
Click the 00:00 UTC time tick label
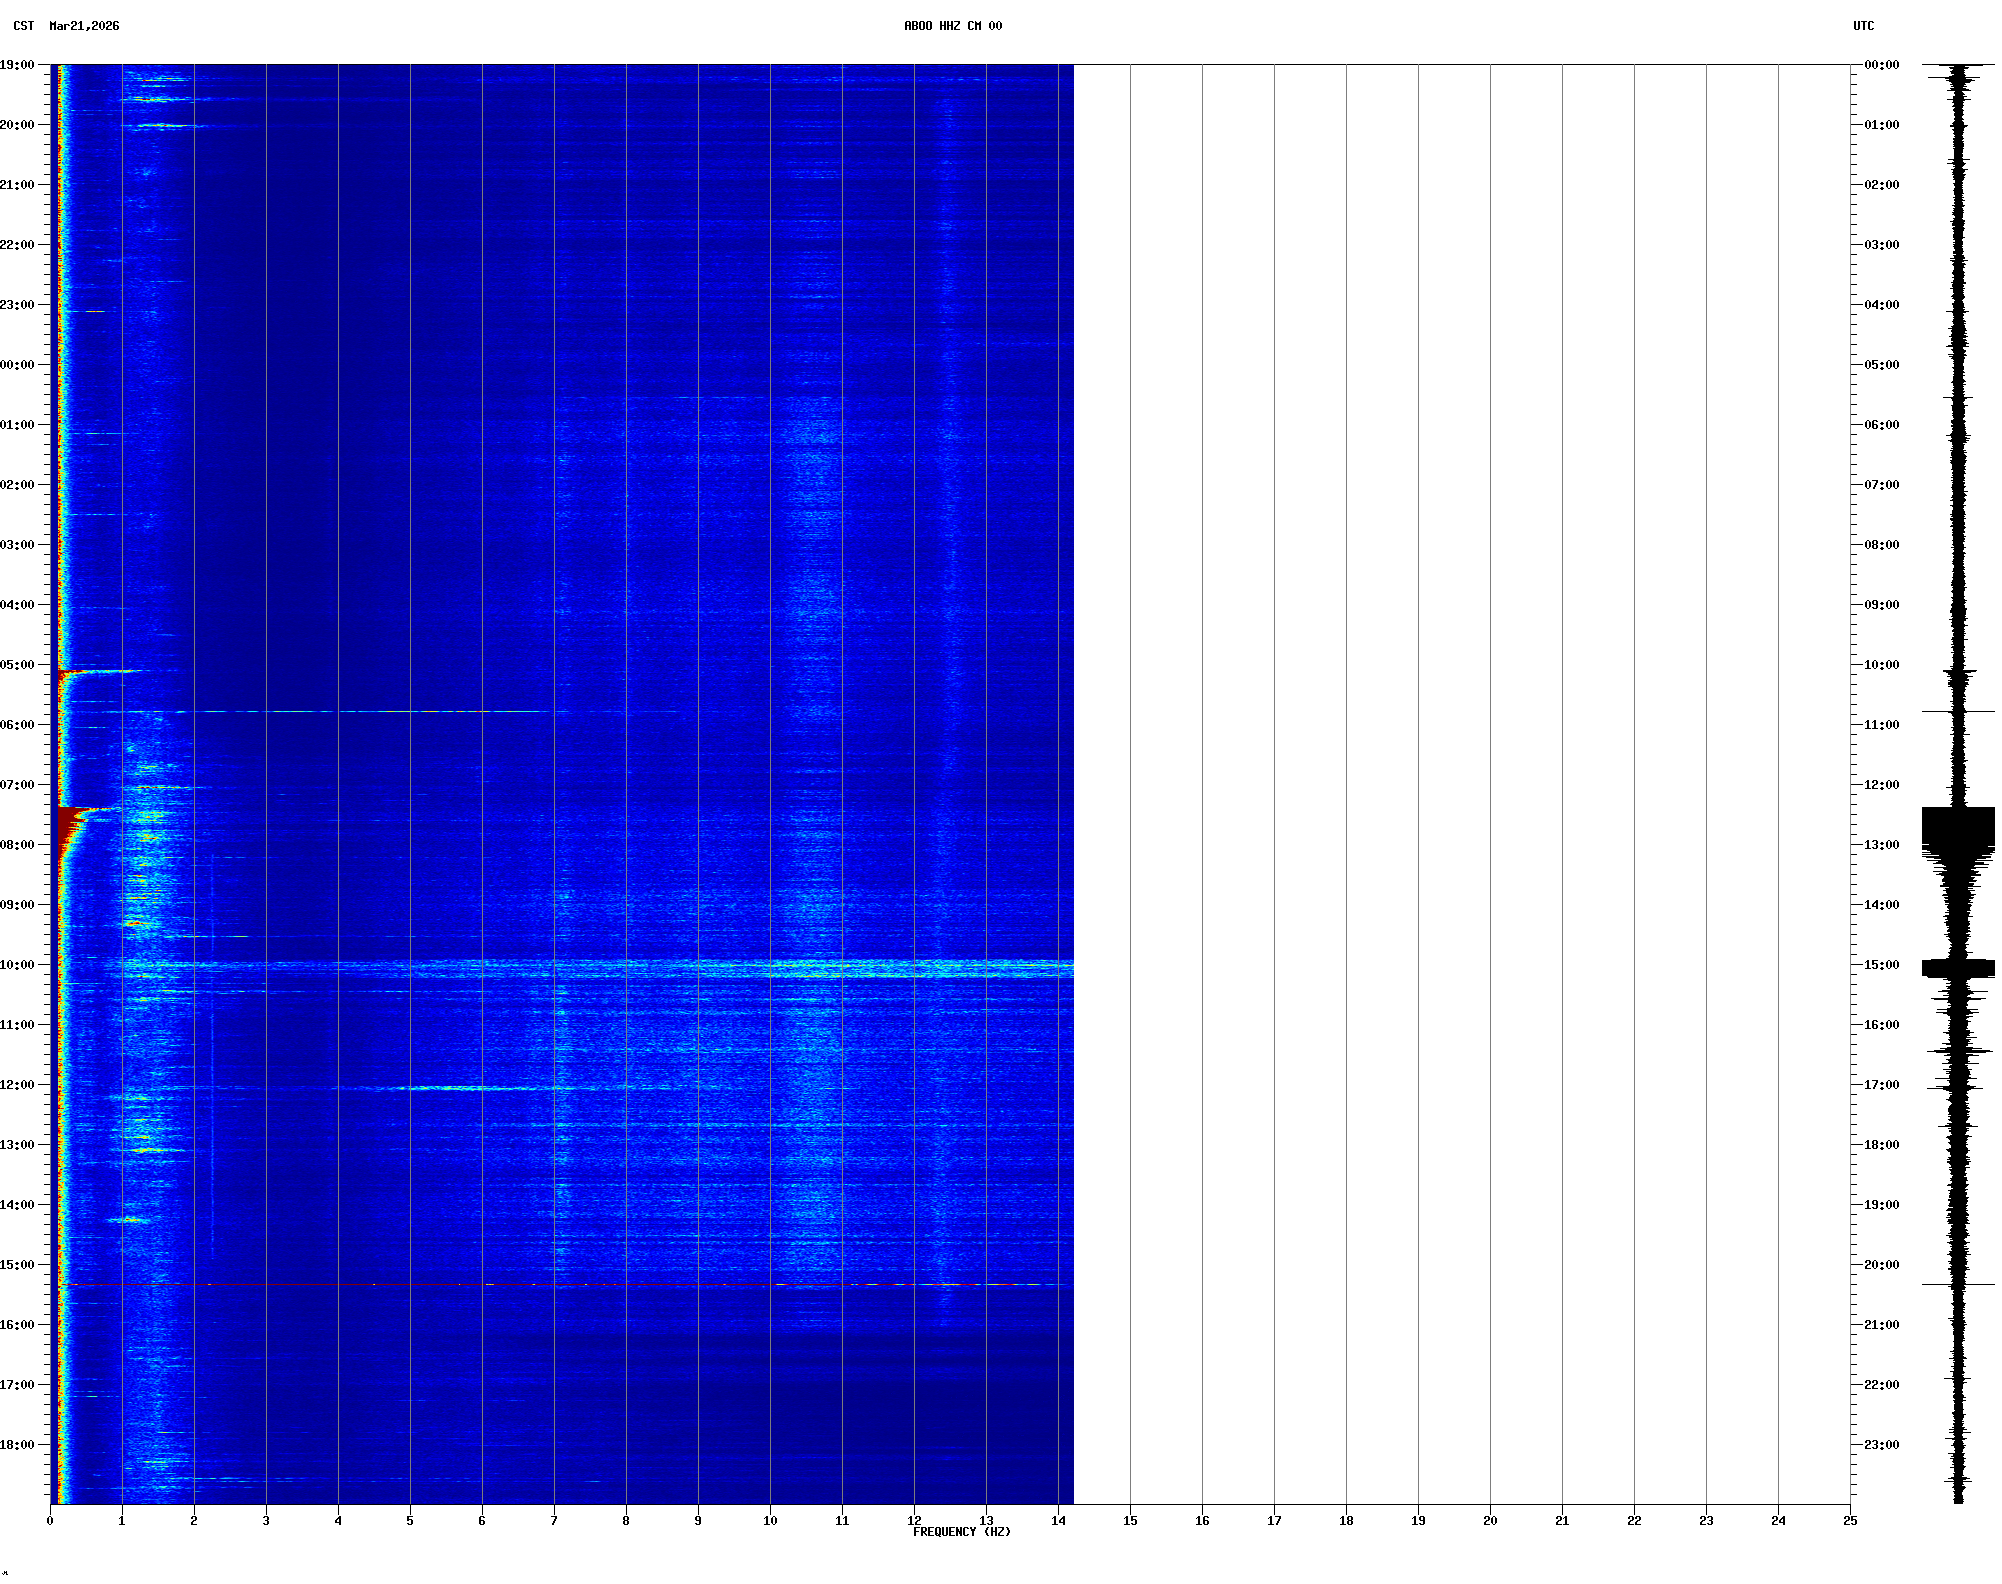(x=1881, y=65)
